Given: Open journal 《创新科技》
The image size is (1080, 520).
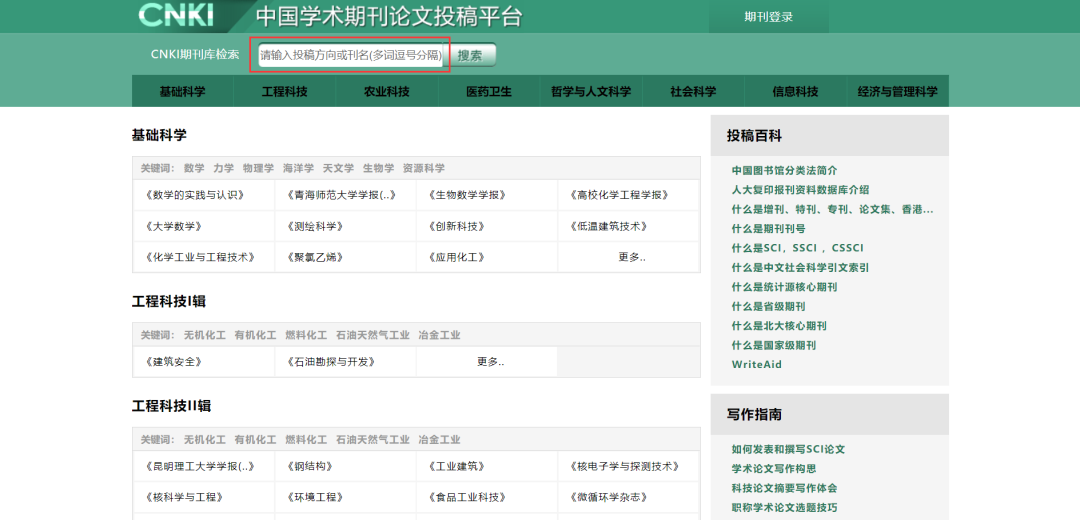Looking at the screenshot, I should pyautogui.click(x=456, y=226).
